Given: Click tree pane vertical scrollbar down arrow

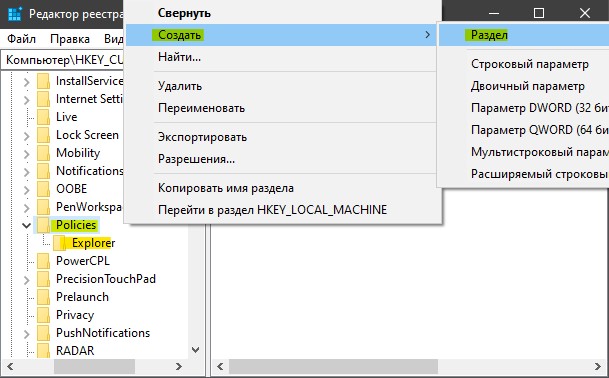Looking at the screenshot, I should (x=196, y=350).
